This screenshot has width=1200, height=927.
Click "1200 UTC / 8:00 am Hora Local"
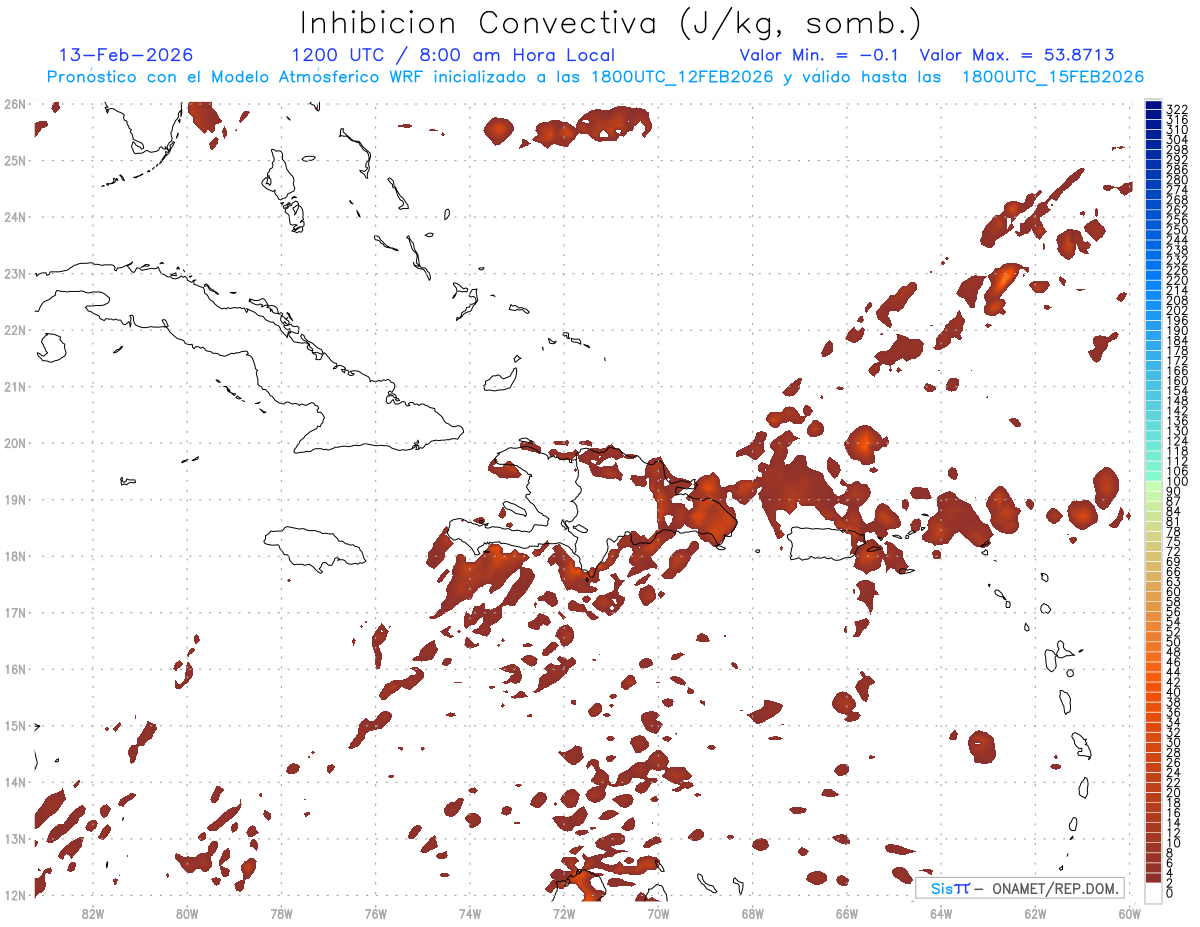click(453, 55)
